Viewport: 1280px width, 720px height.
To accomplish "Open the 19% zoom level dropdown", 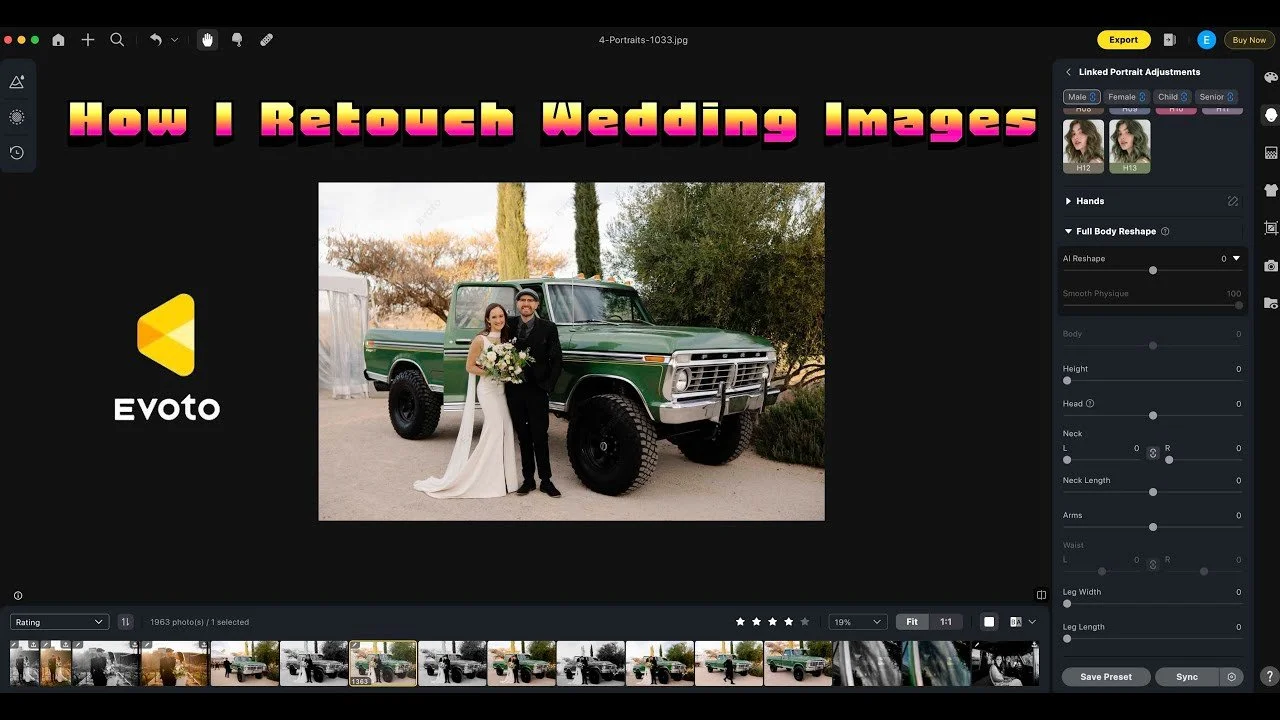I will coord(857,622).
